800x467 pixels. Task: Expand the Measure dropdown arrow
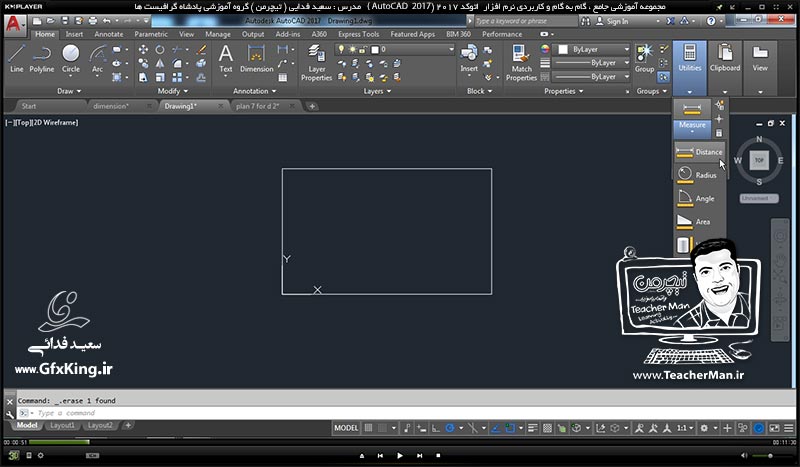point(692,132)
